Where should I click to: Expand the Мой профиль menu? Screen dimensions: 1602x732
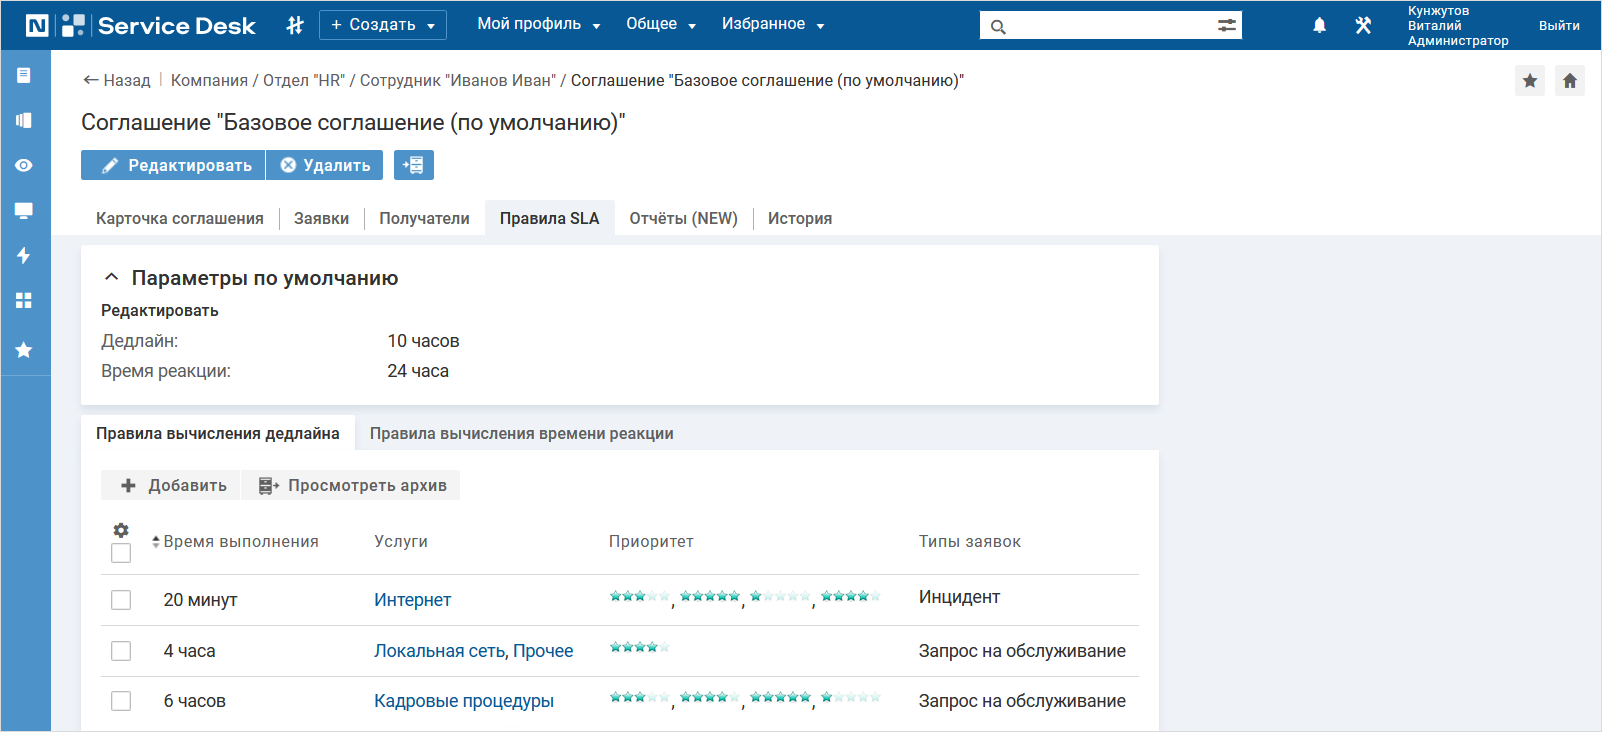pos(539,24)
